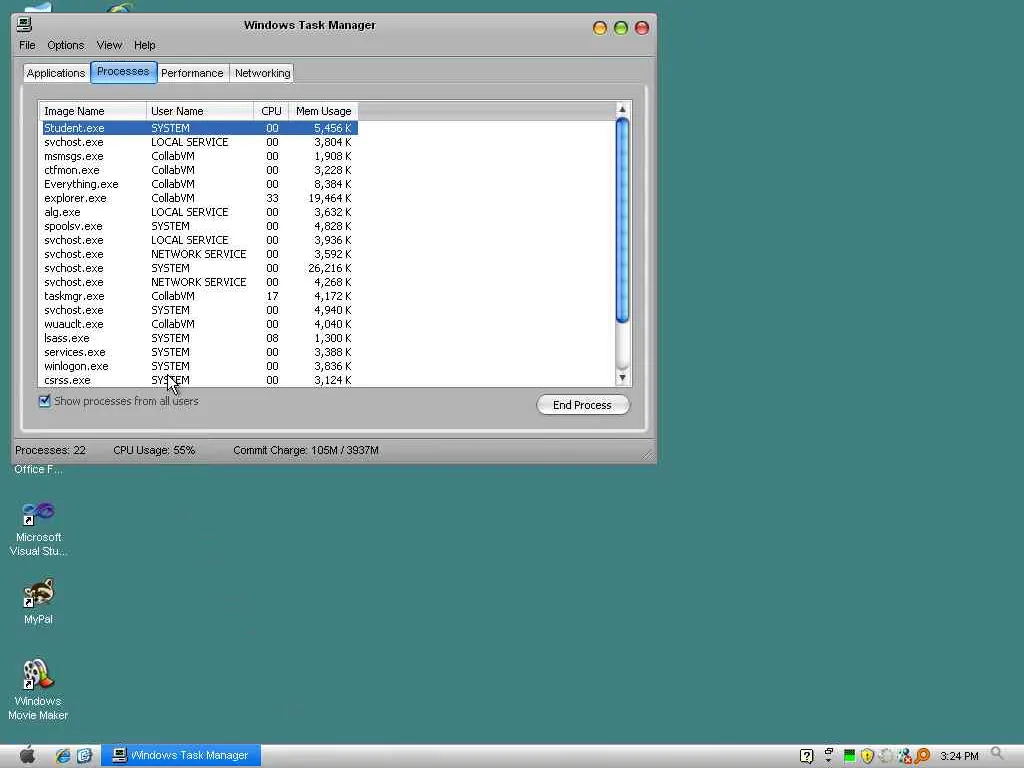
Task: Sort by Image Name column header
Action: [x=93, y=111]
